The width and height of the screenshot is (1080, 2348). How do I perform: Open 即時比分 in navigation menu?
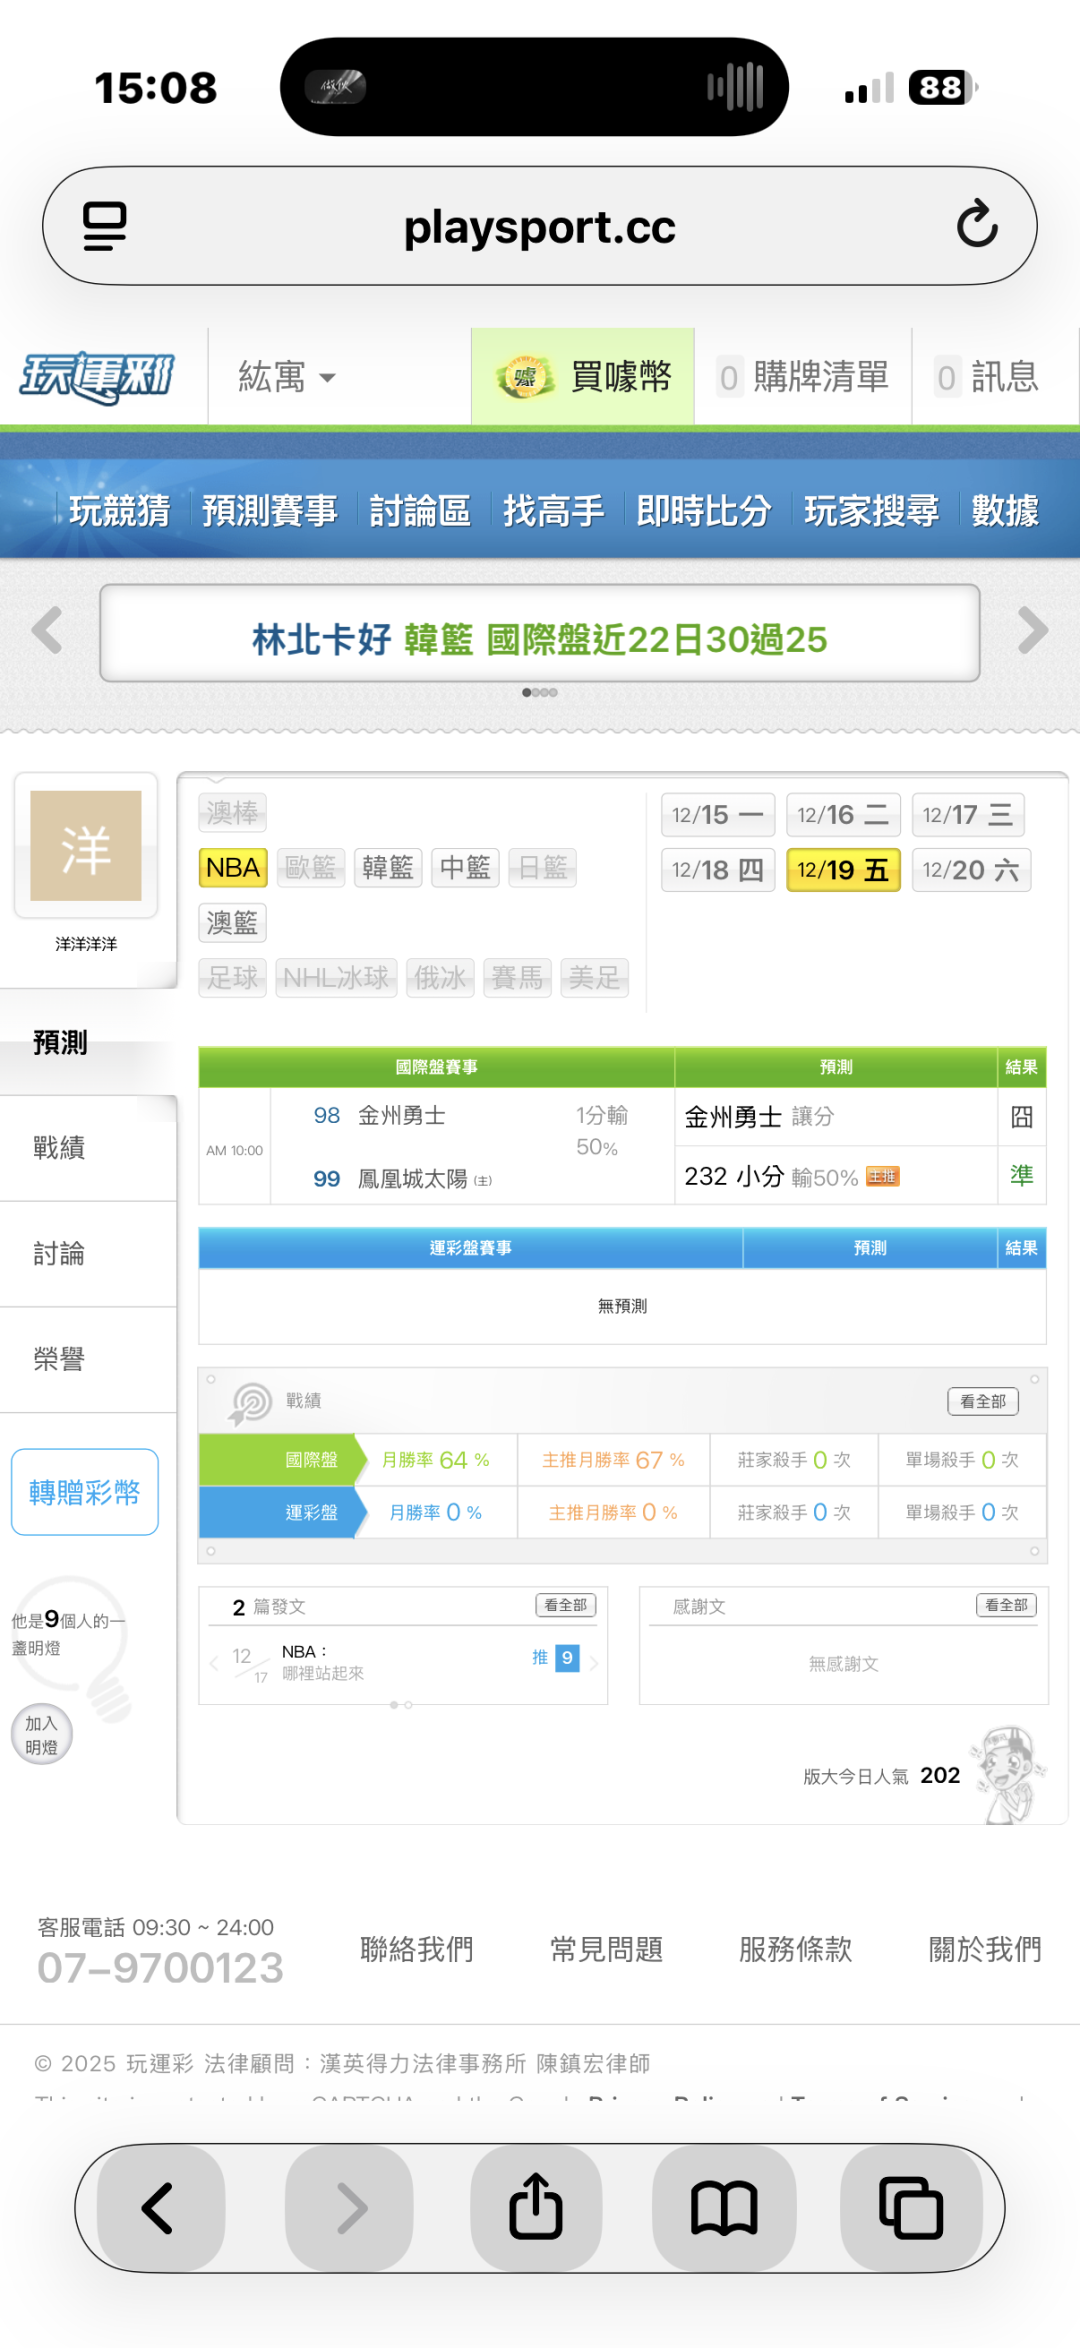tap(703, 511)
